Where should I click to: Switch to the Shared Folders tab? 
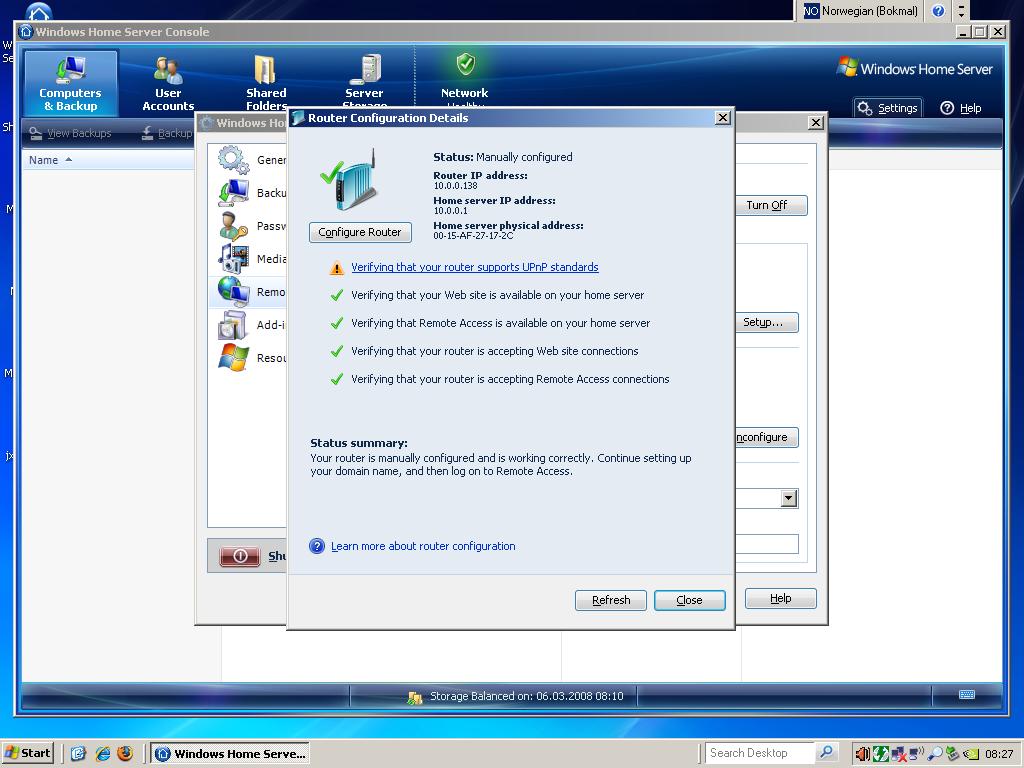tap(266, 83)
